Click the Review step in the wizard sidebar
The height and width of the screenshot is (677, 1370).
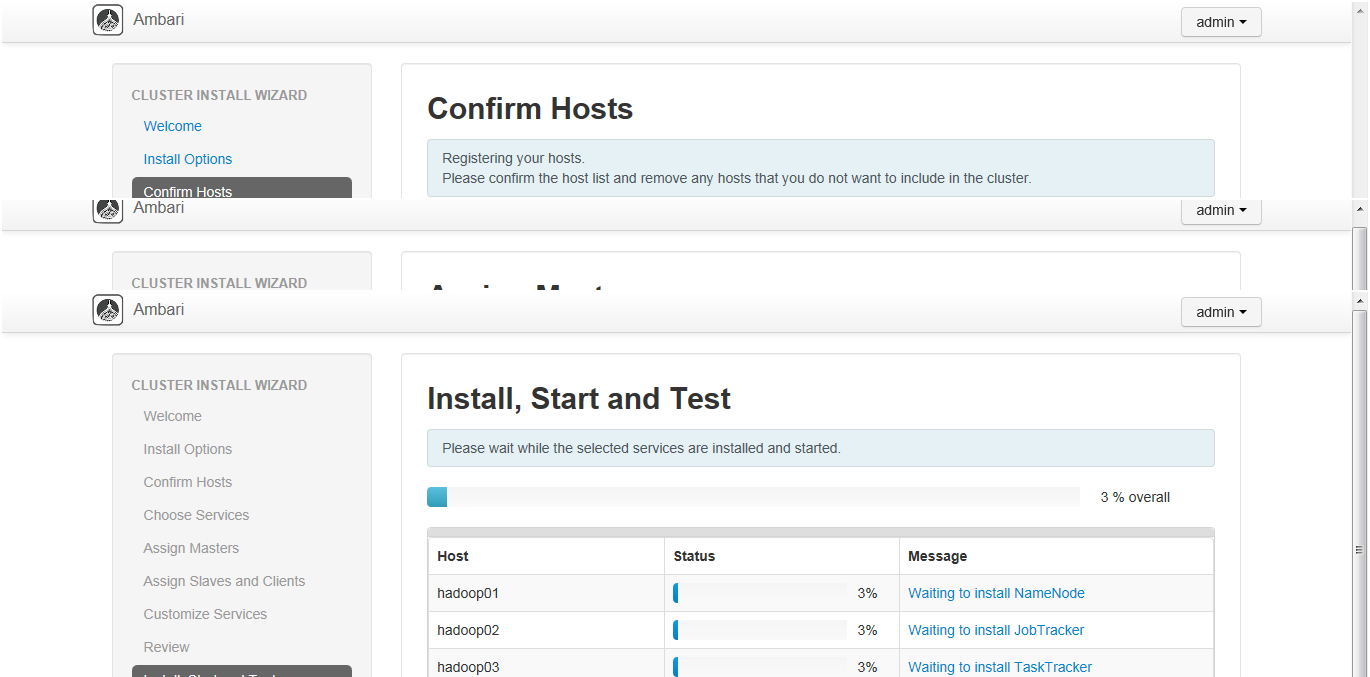click(166, 647)
